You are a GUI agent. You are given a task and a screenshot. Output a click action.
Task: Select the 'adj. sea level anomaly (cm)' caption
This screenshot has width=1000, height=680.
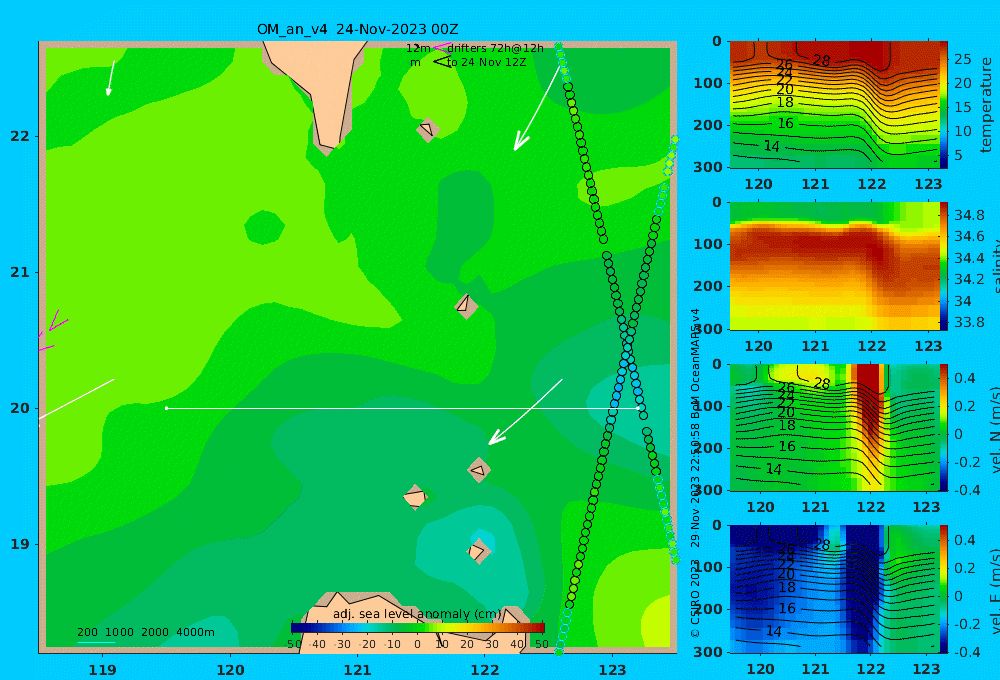pyautogui.click(x=417, y=614)
